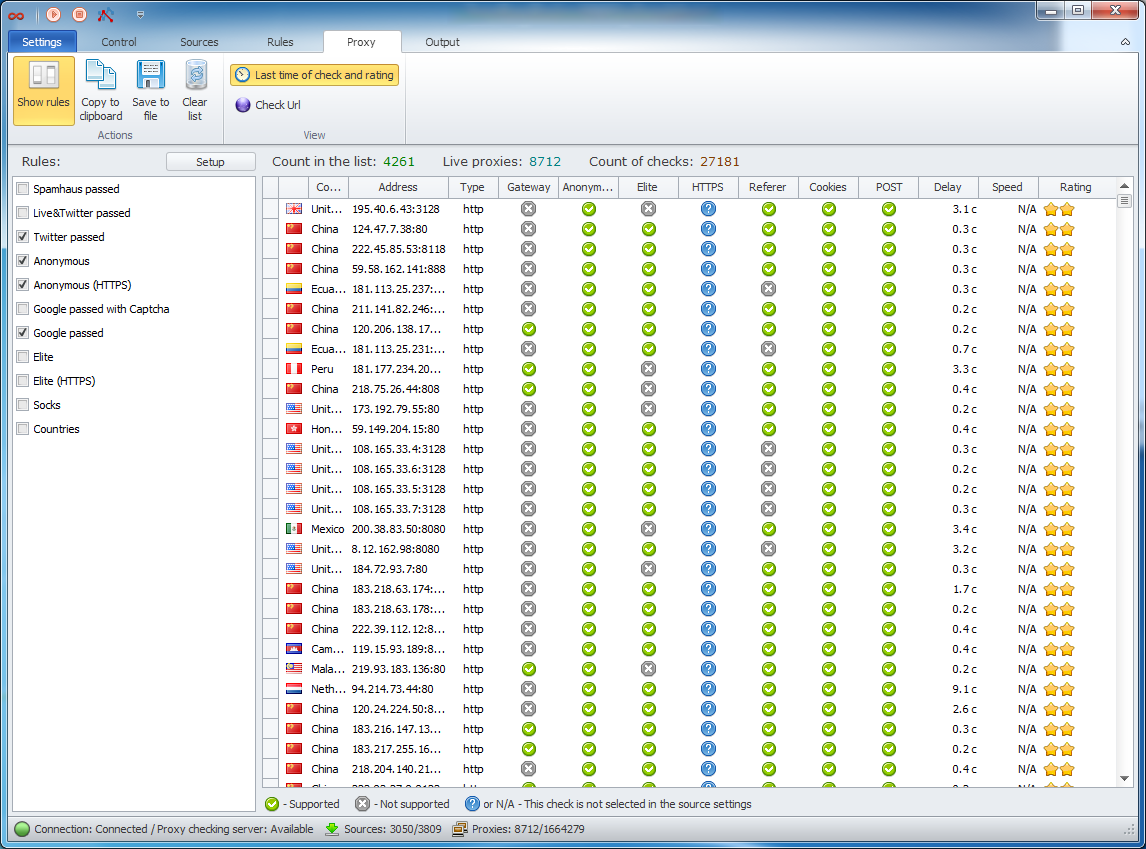
Task: Start checking with the play icon in title bar
Action: pyautogui.click(x=53, y=15)
